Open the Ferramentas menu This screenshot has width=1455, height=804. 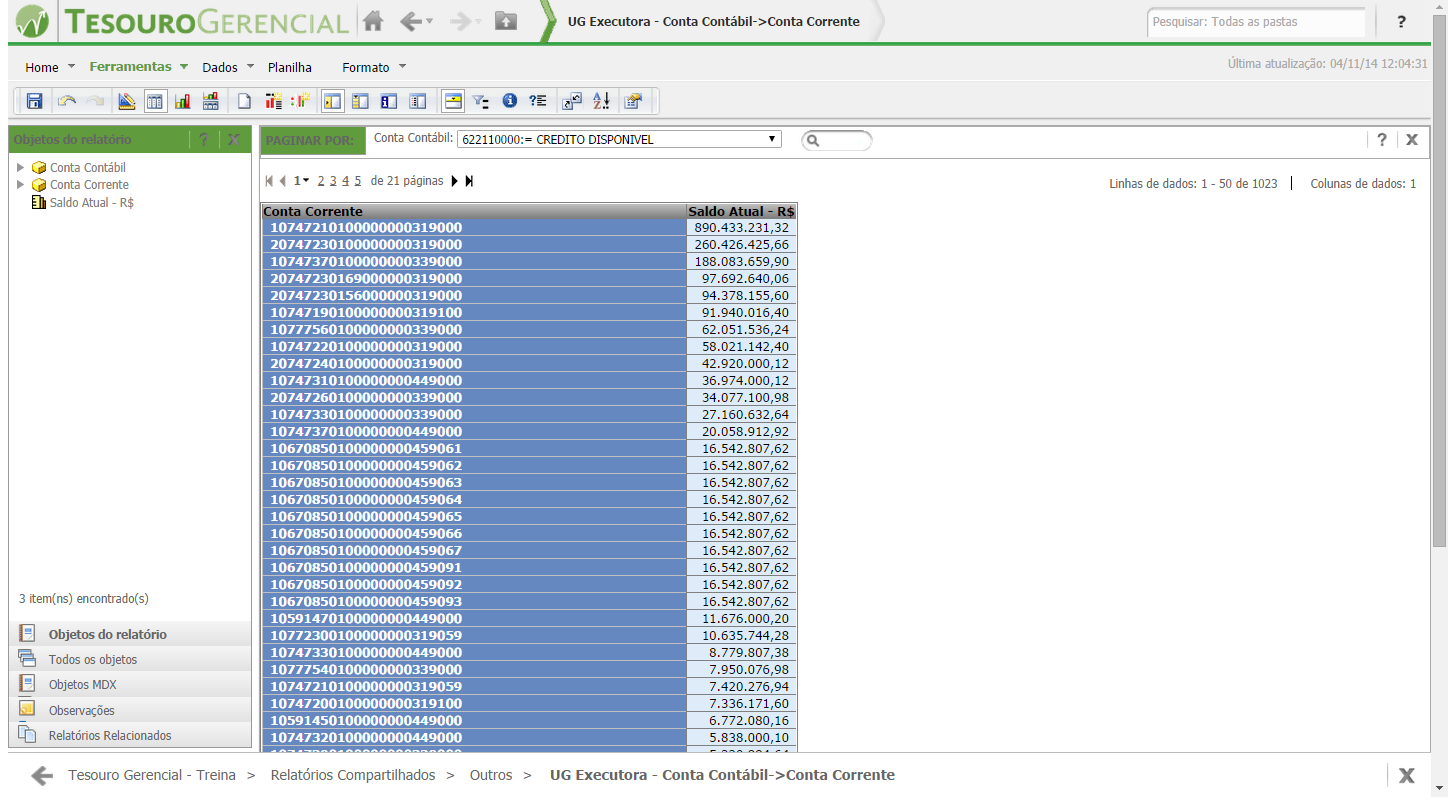pos(130,67)
